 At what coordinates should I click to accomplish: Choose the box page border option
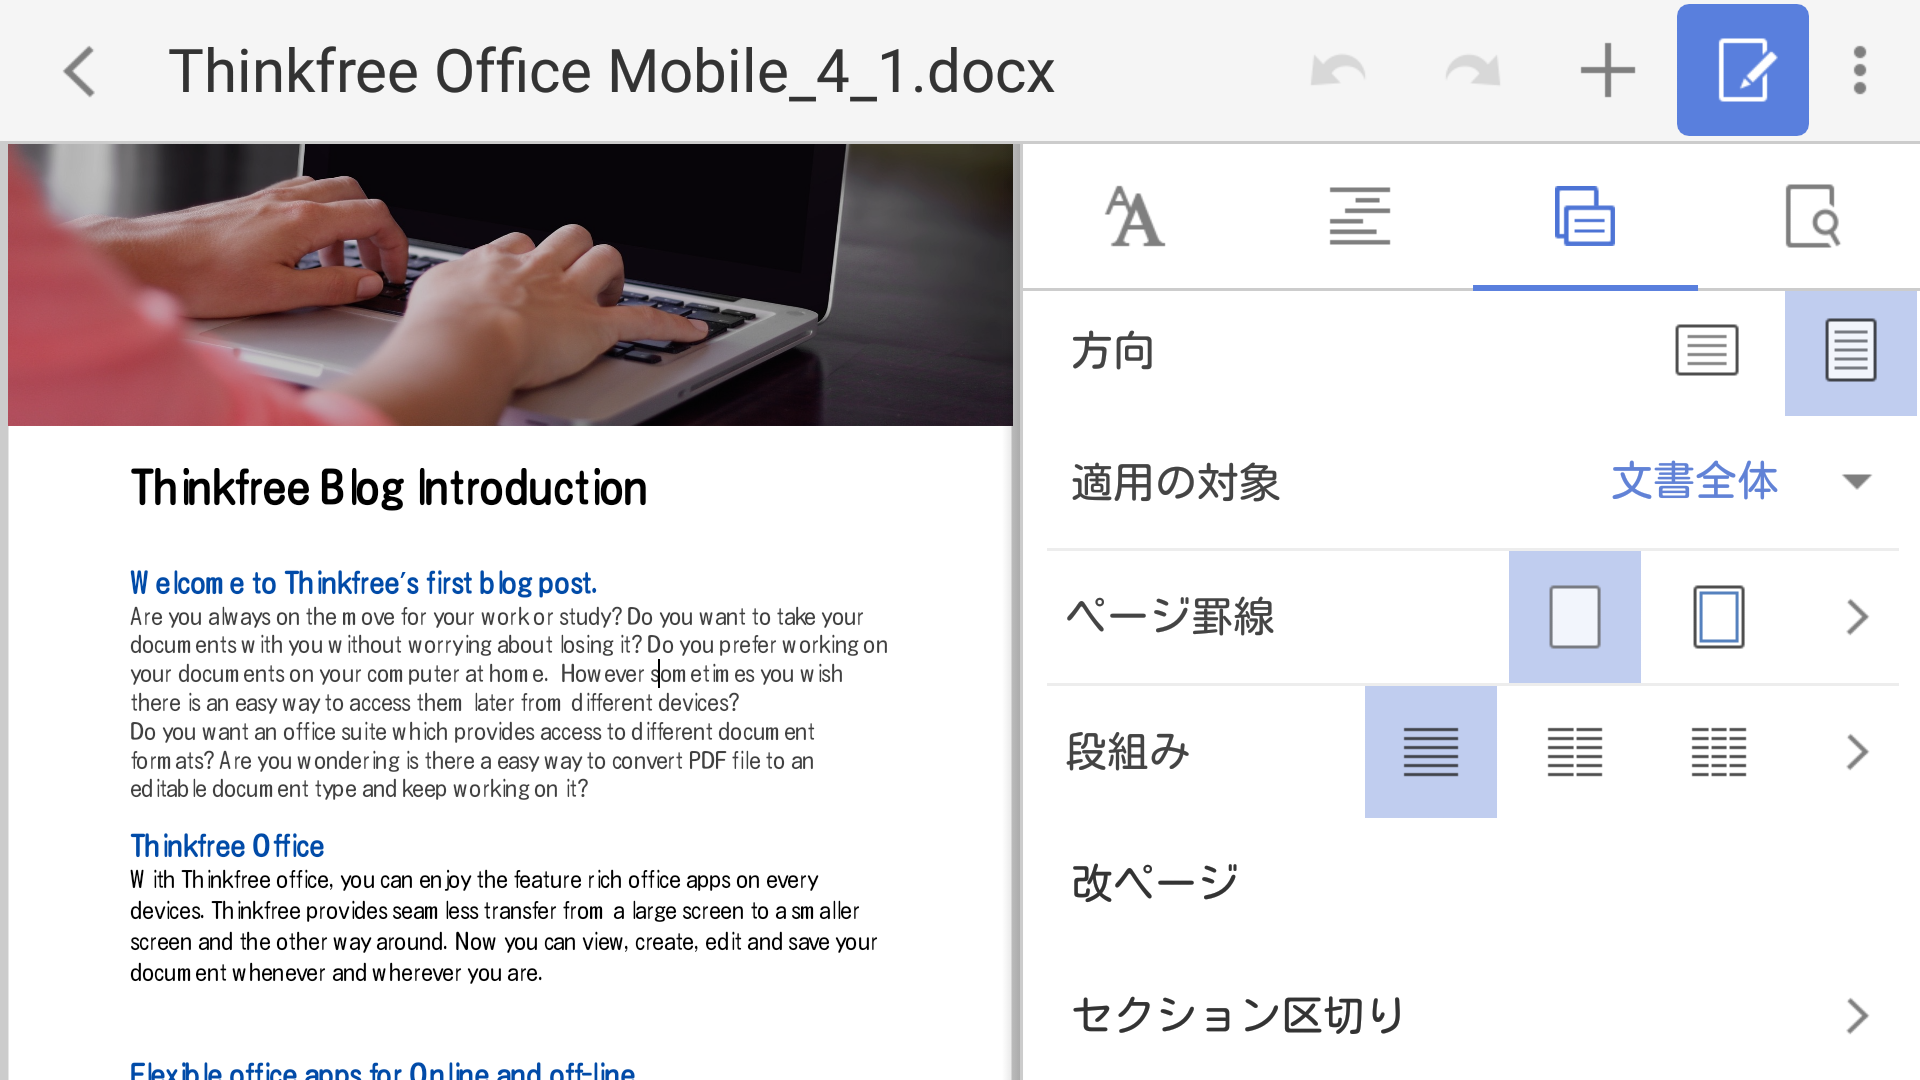pos(1719,617)
